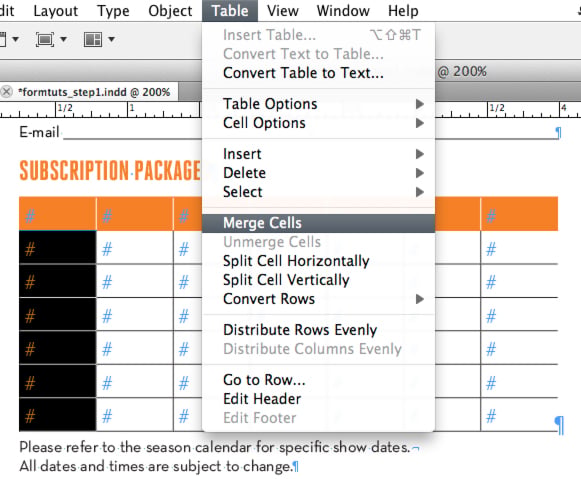Close the formtuts_step1.indd document tab
This screenshot has width=581, height=479.
pos(6,92)
